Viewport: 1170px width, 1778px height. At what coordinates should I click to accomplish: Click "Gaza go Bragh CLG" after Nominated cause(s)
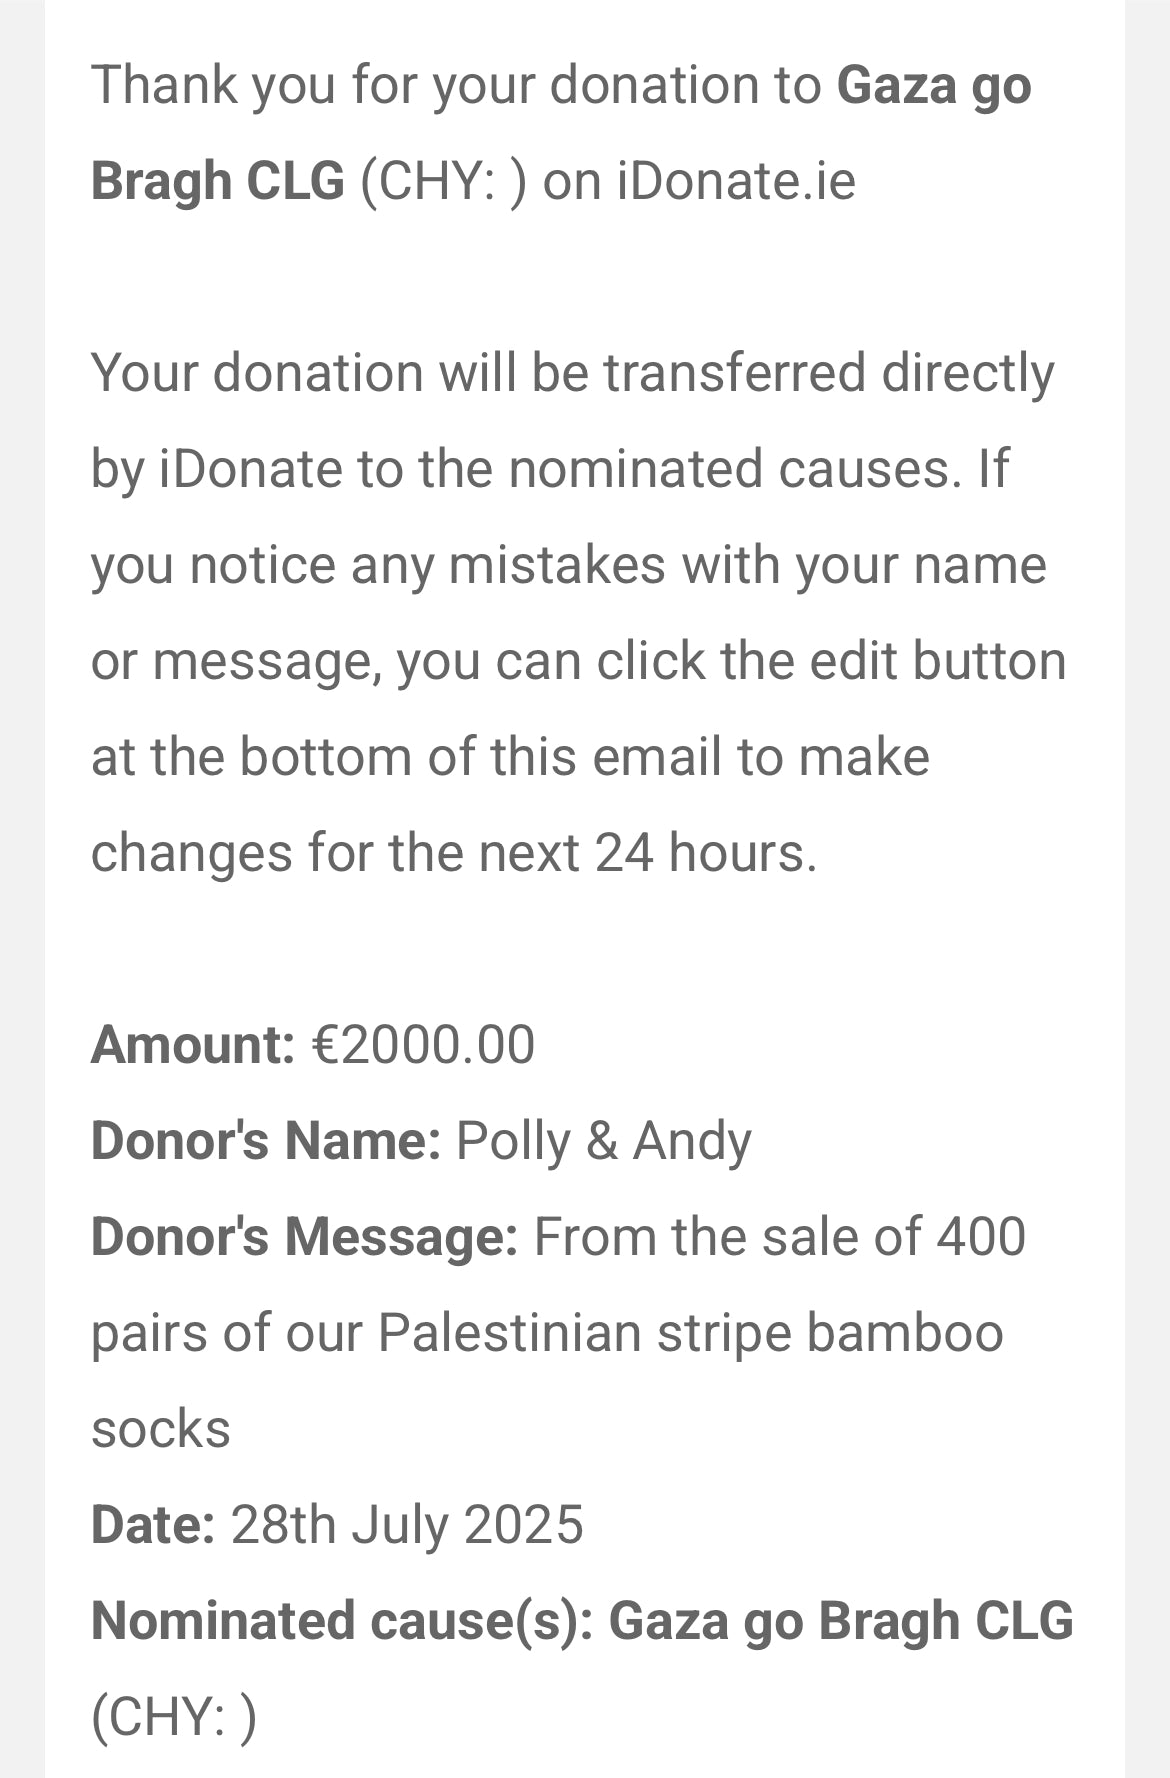[840, 1621]
